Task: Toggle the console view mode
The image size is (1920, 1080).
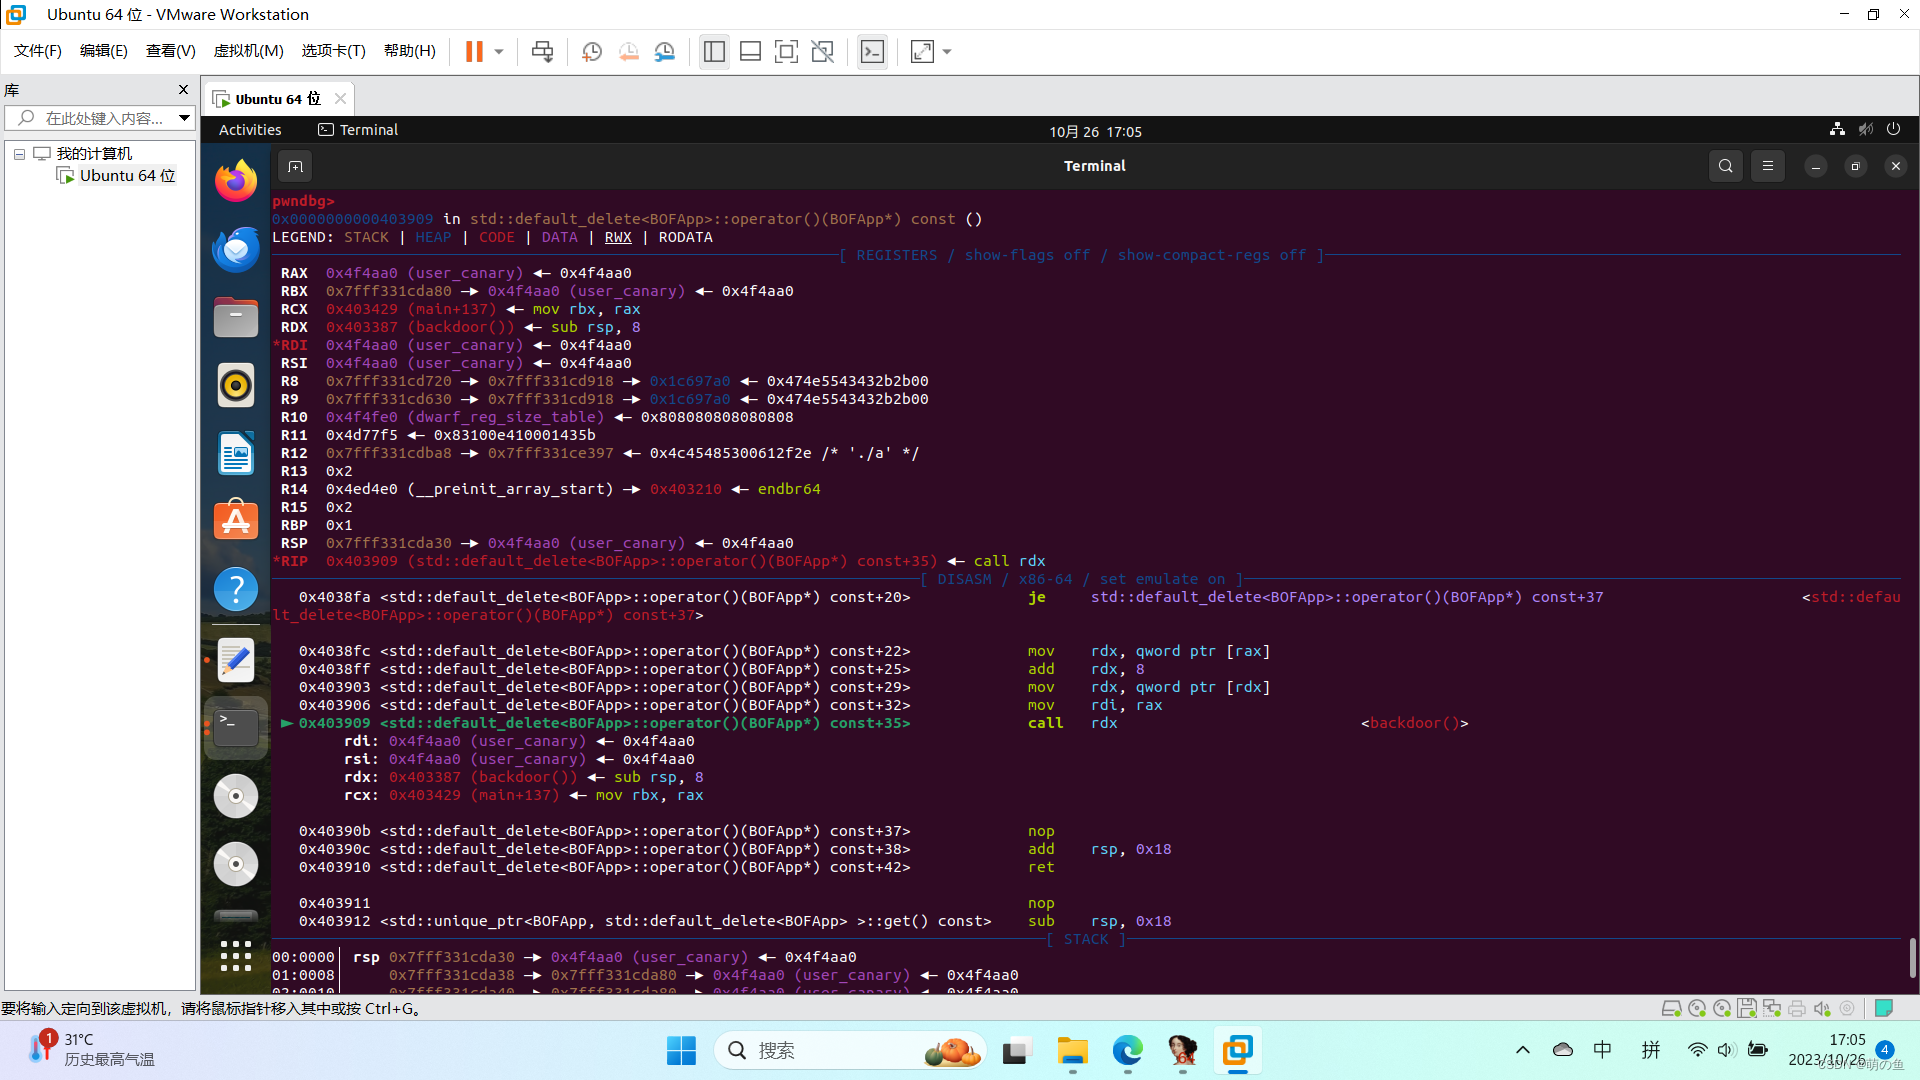Action: [872, 51]
